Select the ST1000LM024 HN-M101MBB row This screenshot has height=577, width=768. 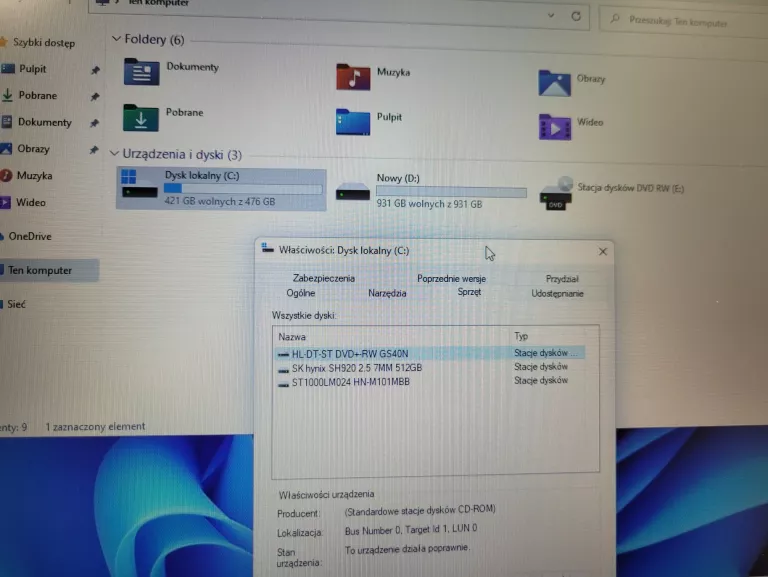pos(429,382)
